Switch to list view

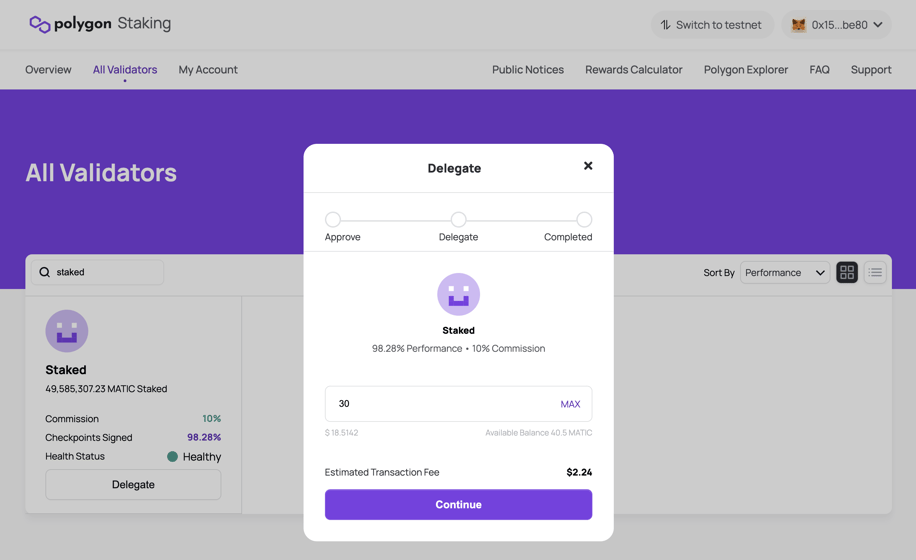875,273
